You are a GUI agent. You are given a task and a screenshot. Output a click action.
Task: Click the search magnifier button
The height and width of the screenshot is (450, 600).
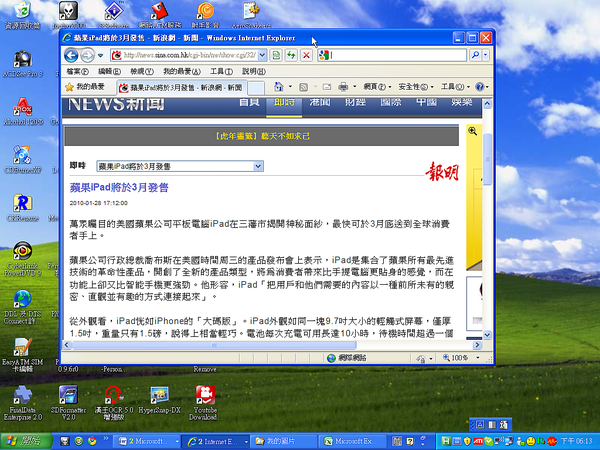475,55
